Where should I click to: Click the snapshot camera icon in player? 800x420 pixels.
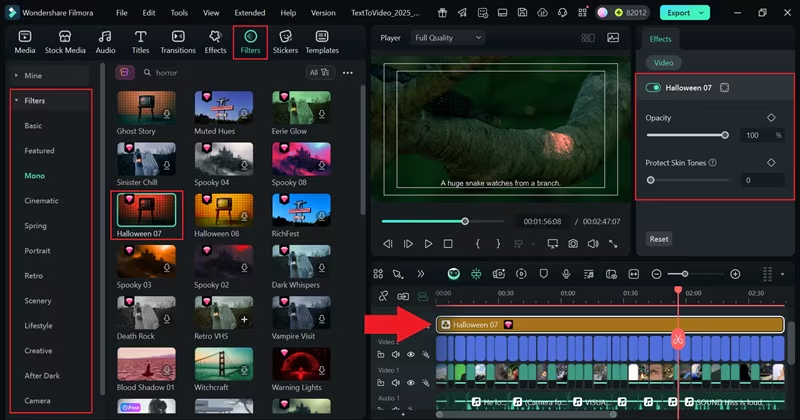click(x=573, y=244)
